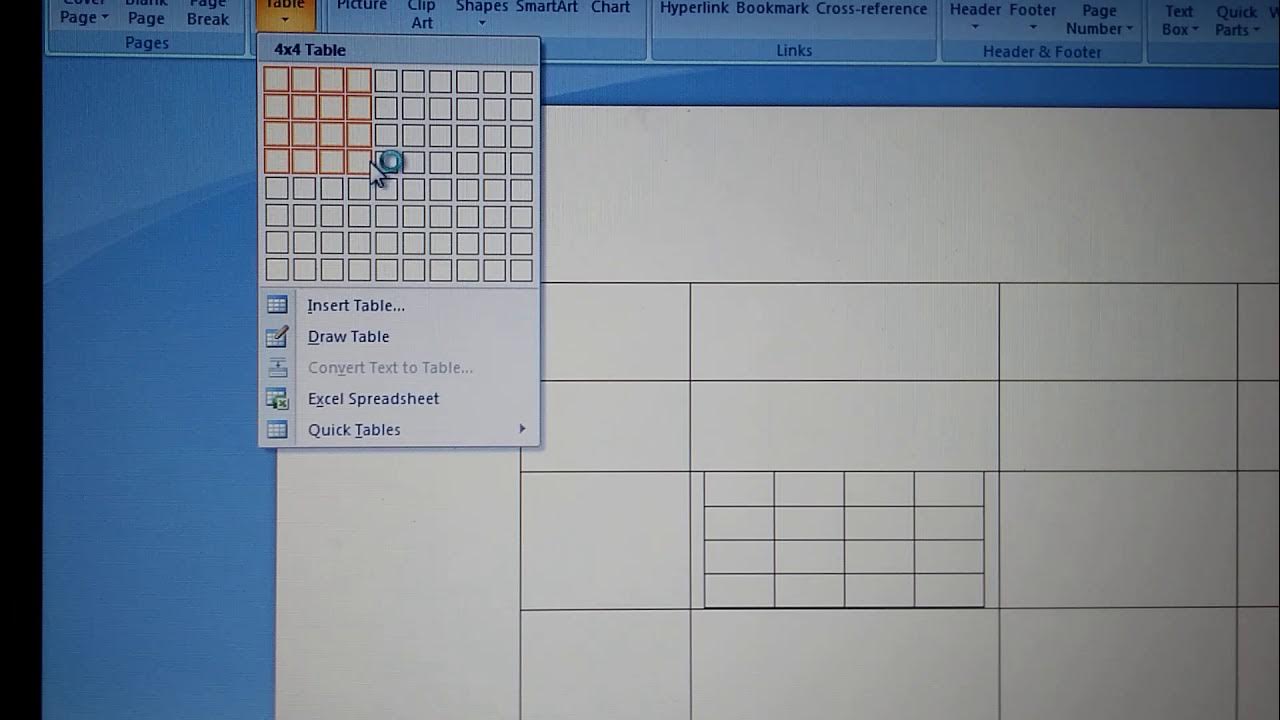Open the Cover Page dropdown
Screen dimensions: 1280x720
(84, 12)
